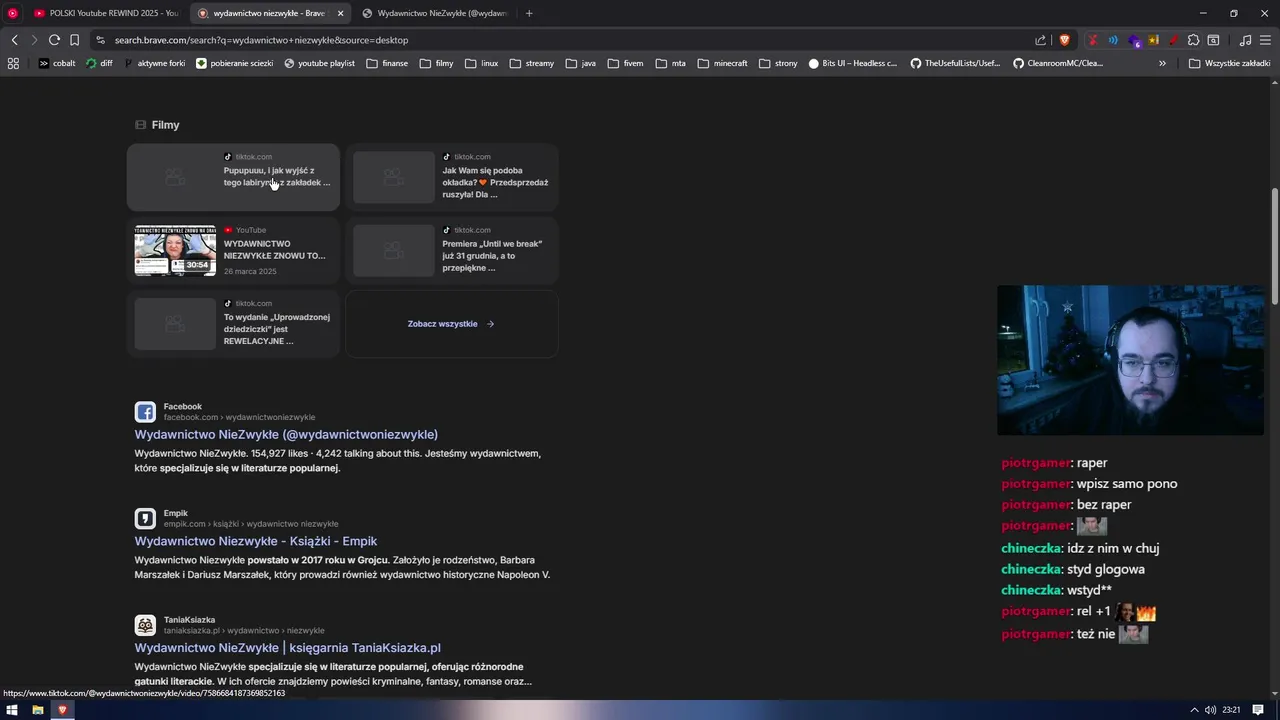Open the youtube playlist bookmark
Viewport: 1280px width, 720px height.
point(319,63)
